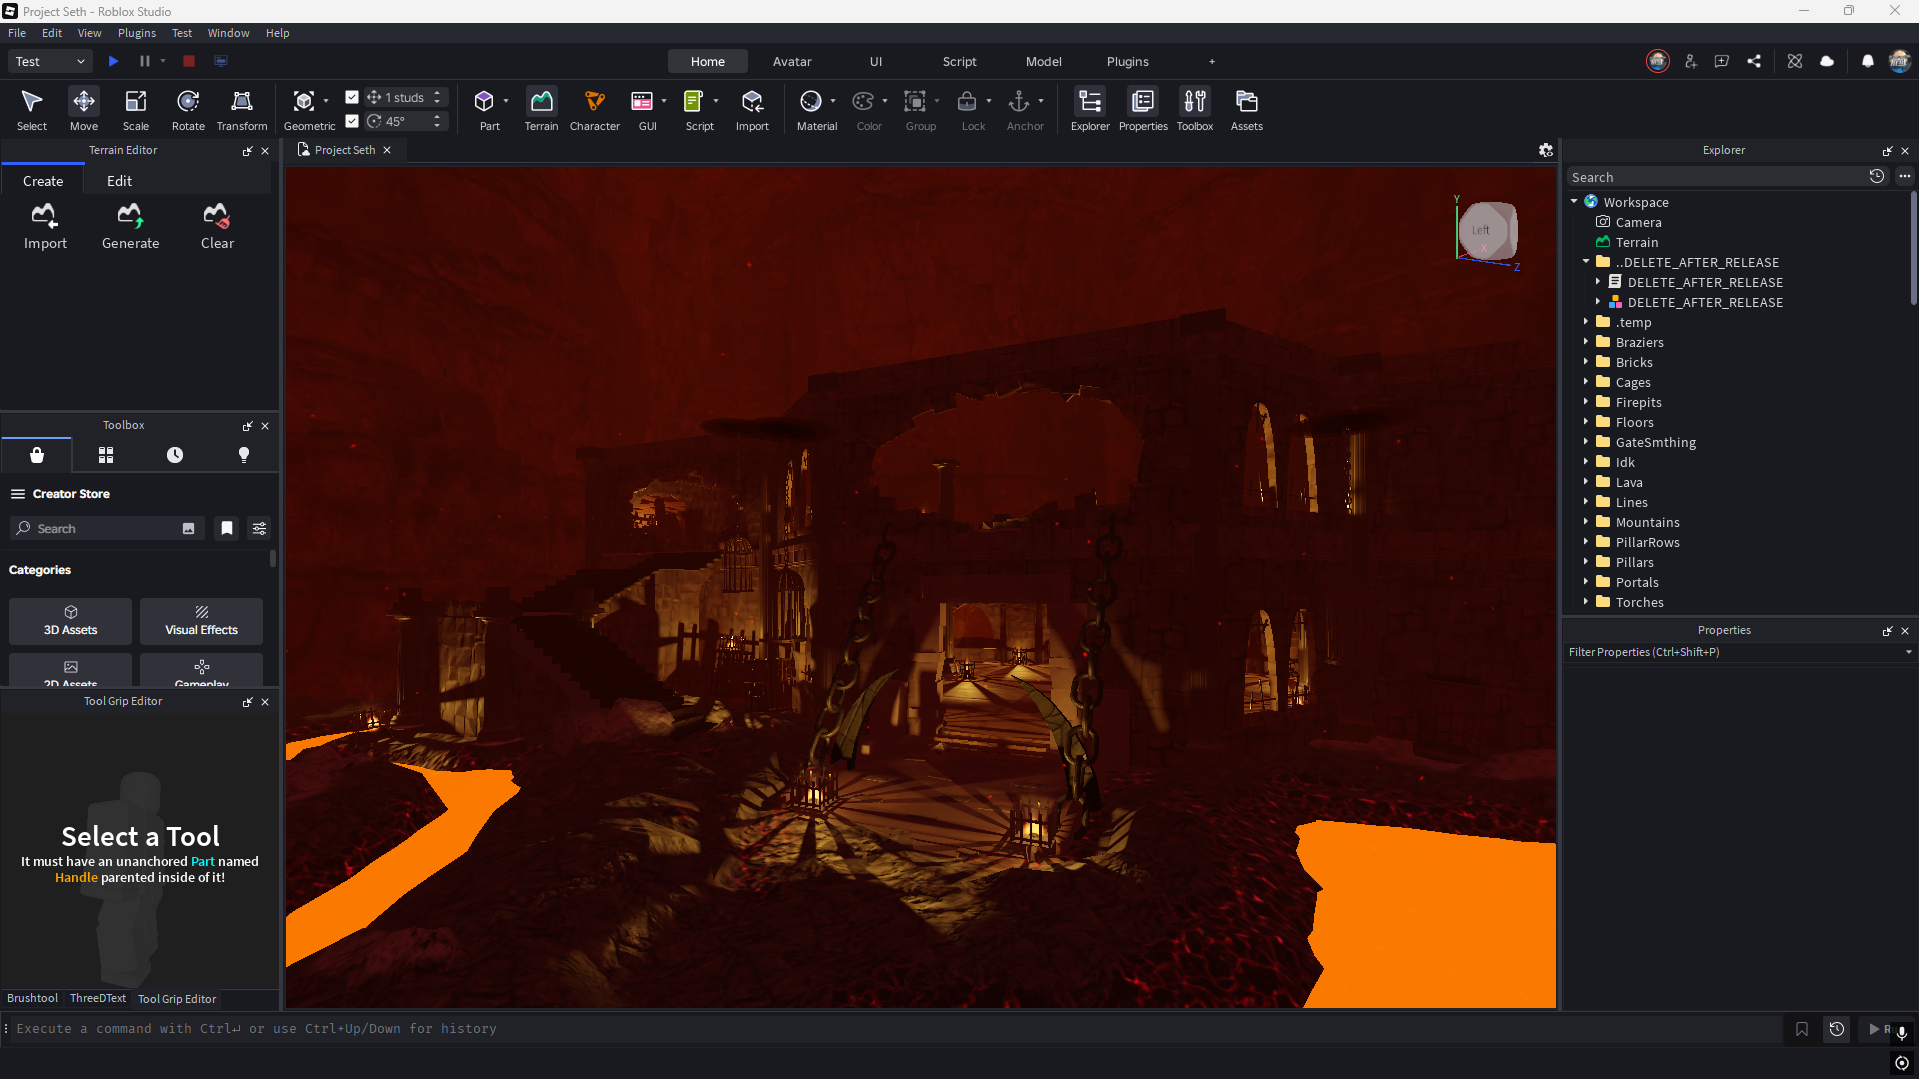Image resolution: width=1919 pixels, height=1079 pixels.
Task: Clear terrain using the Clear icon
Action: coord(217,227)
